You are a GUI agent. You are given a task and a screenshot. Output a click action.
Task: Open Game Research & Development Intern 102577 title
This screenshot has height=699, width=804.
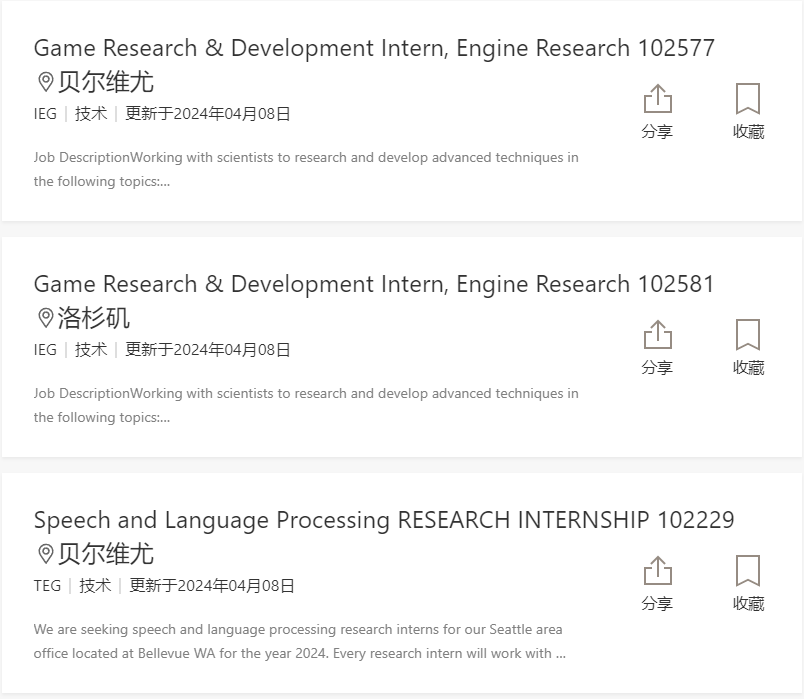(x=374, y=49)
